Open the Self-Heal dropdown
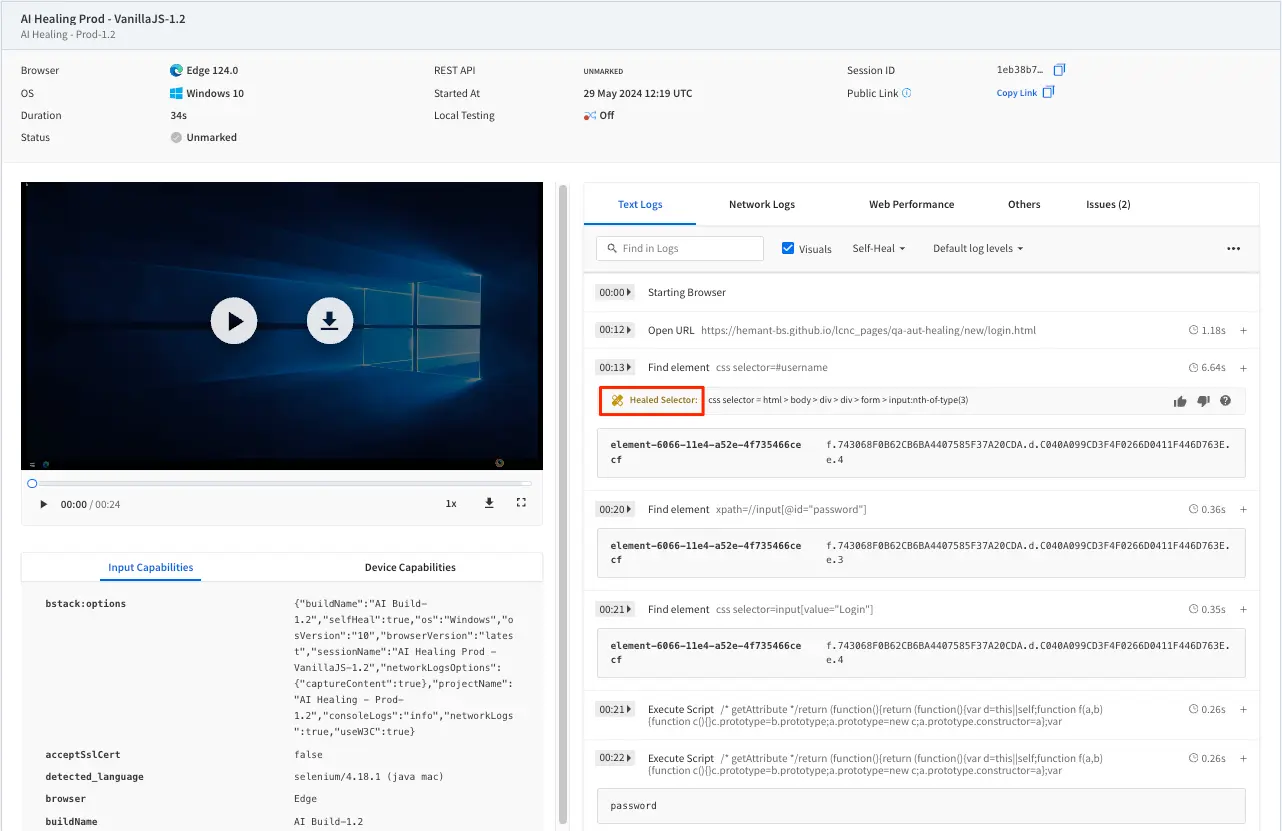 pos(878,249)
